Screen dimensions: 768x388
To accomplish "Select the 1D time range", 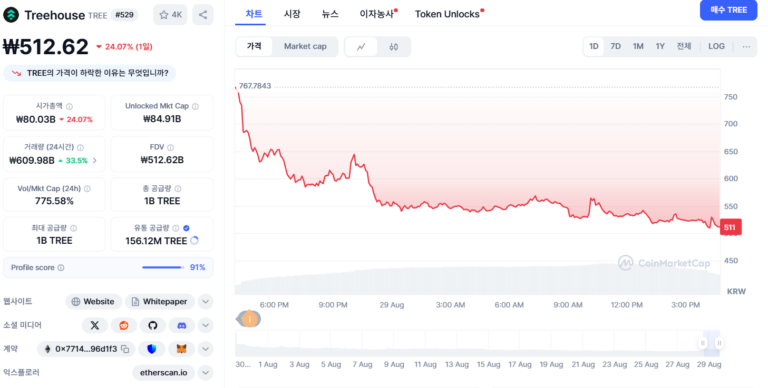I will (x=594, y=47).
